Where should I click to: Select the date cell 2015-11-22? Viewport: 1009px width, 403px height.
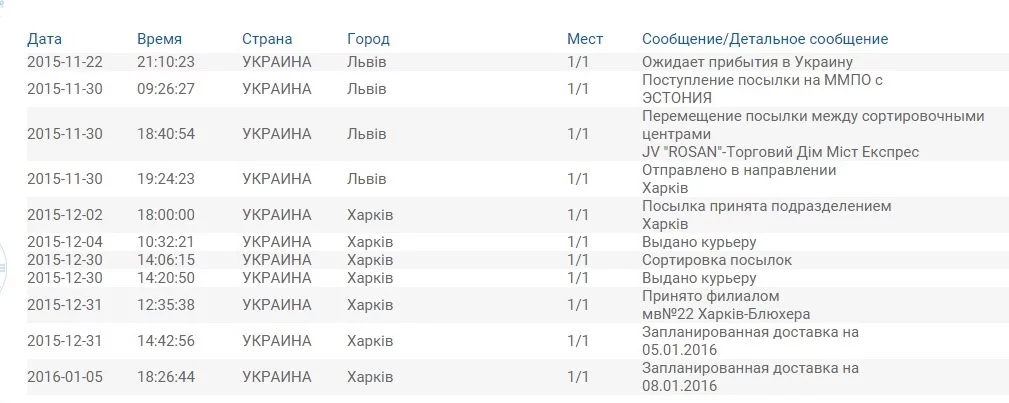(64, 62)
